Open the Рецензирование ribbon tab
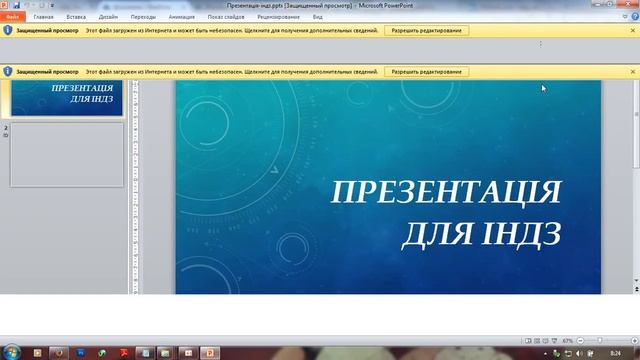The height and width of the screenshot is (360, 640). 278,17
